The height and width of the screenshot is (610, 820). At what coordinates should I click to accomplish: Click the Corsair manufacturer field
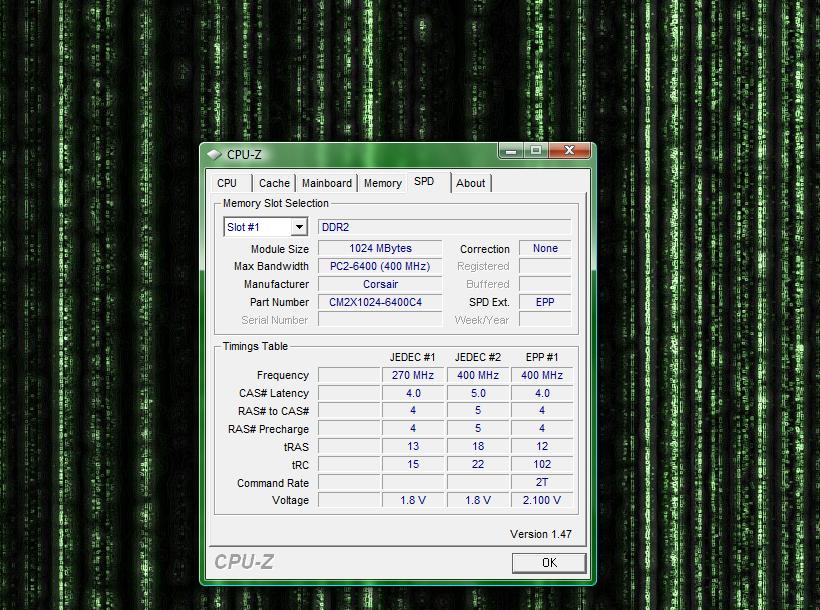(380, 284)
